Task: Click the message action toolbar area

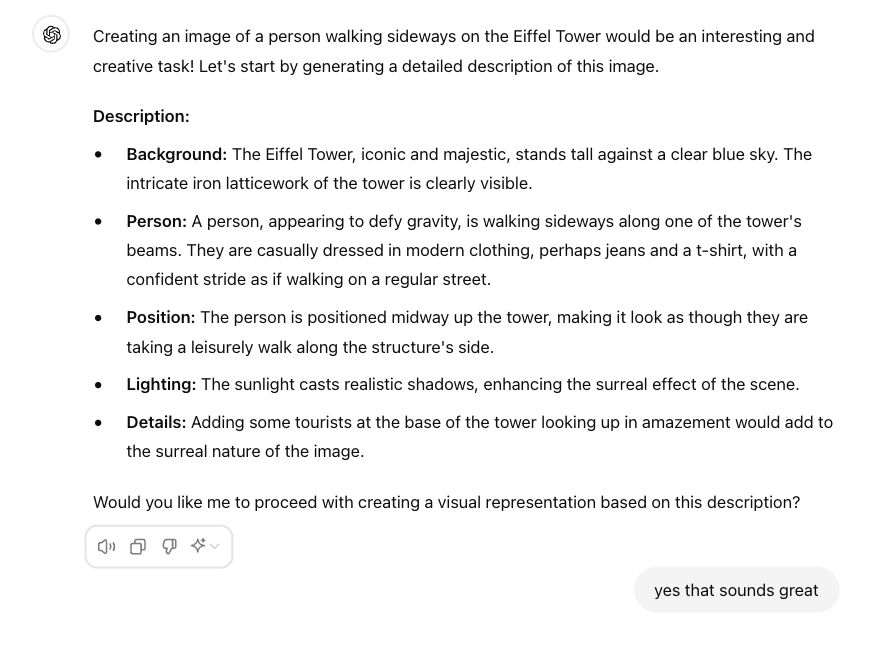Action: 158,546
